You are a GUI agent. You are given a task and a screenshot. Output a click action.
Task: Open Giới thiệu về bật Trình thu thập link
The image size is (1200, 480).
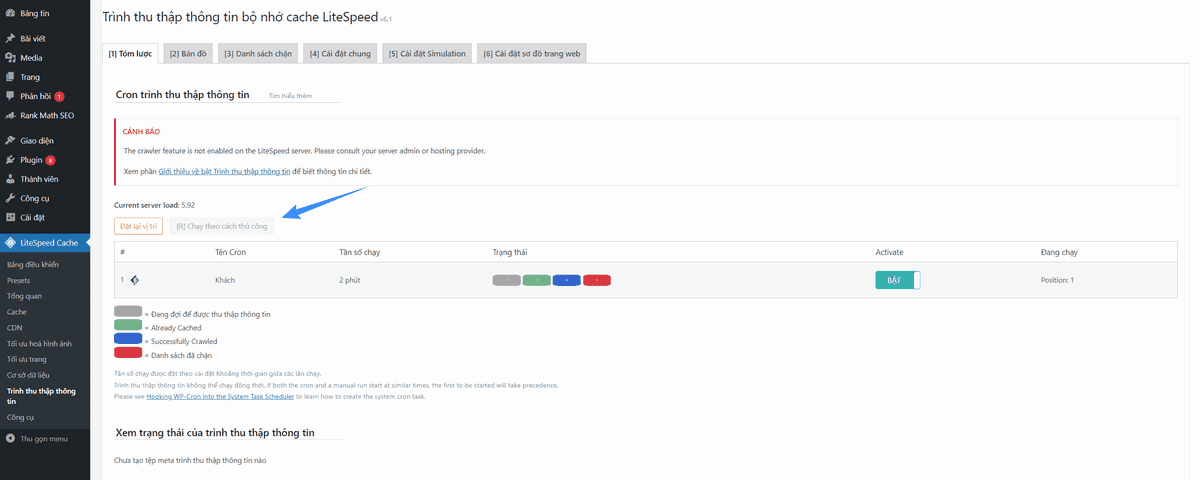click(x=224, y=172)
